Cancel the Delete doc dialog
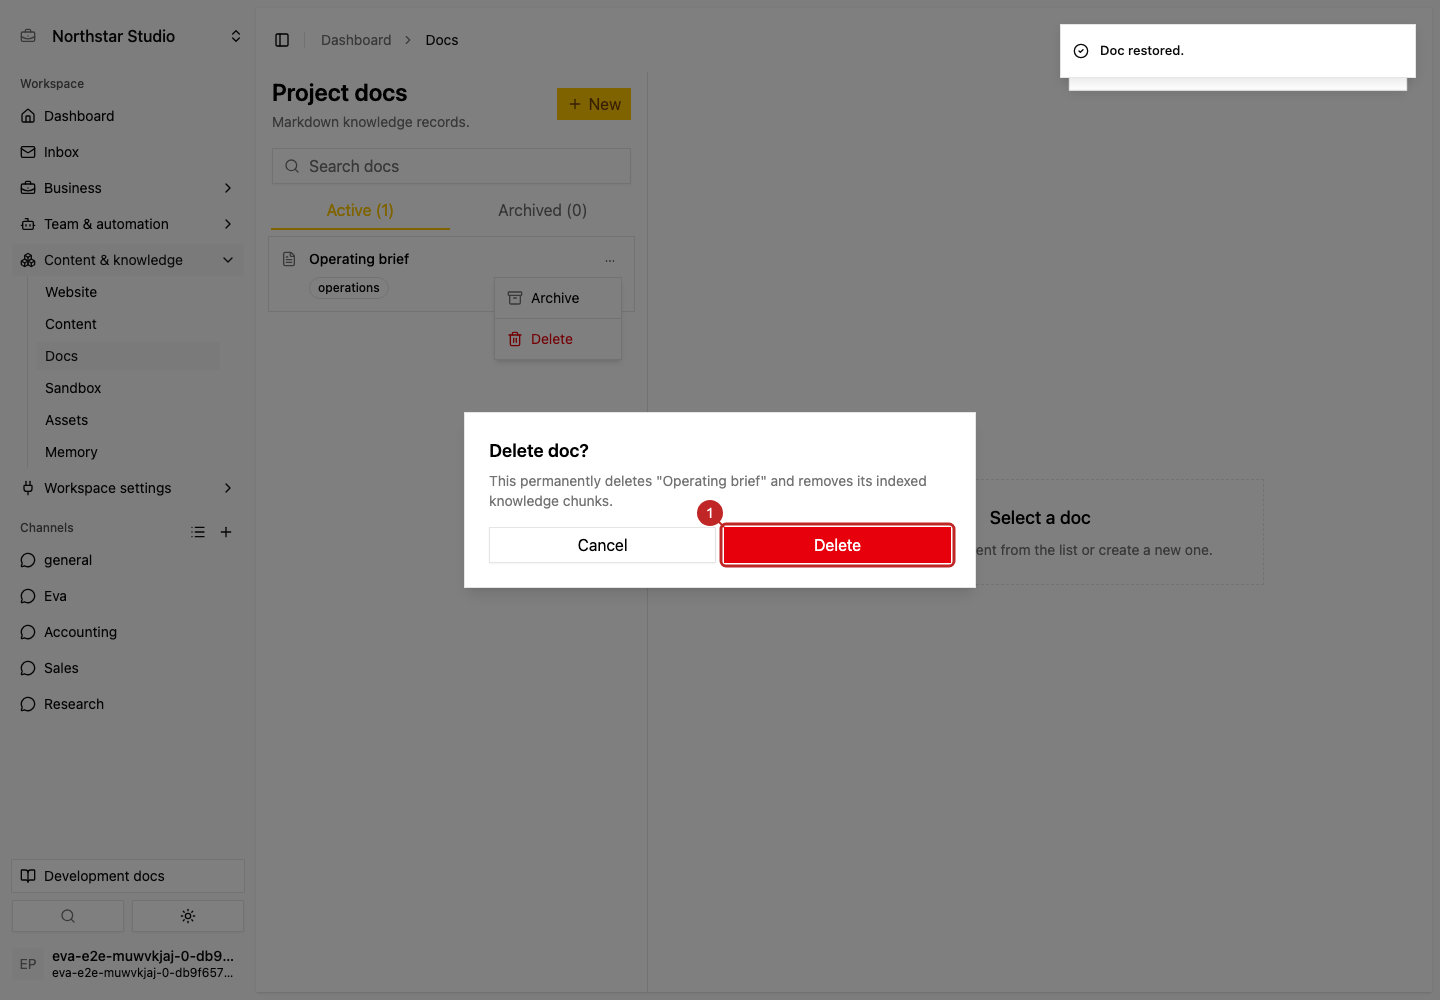Screen dimensions: 1440x1000 tap(602, 545)
